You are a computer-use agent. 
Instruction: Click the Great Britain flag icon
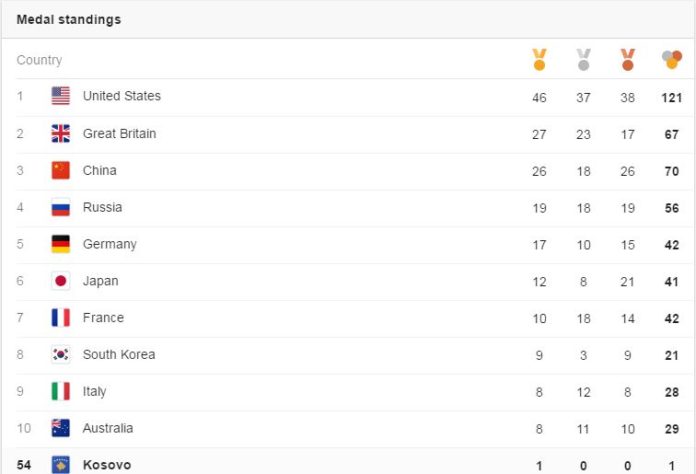[60, 134]
